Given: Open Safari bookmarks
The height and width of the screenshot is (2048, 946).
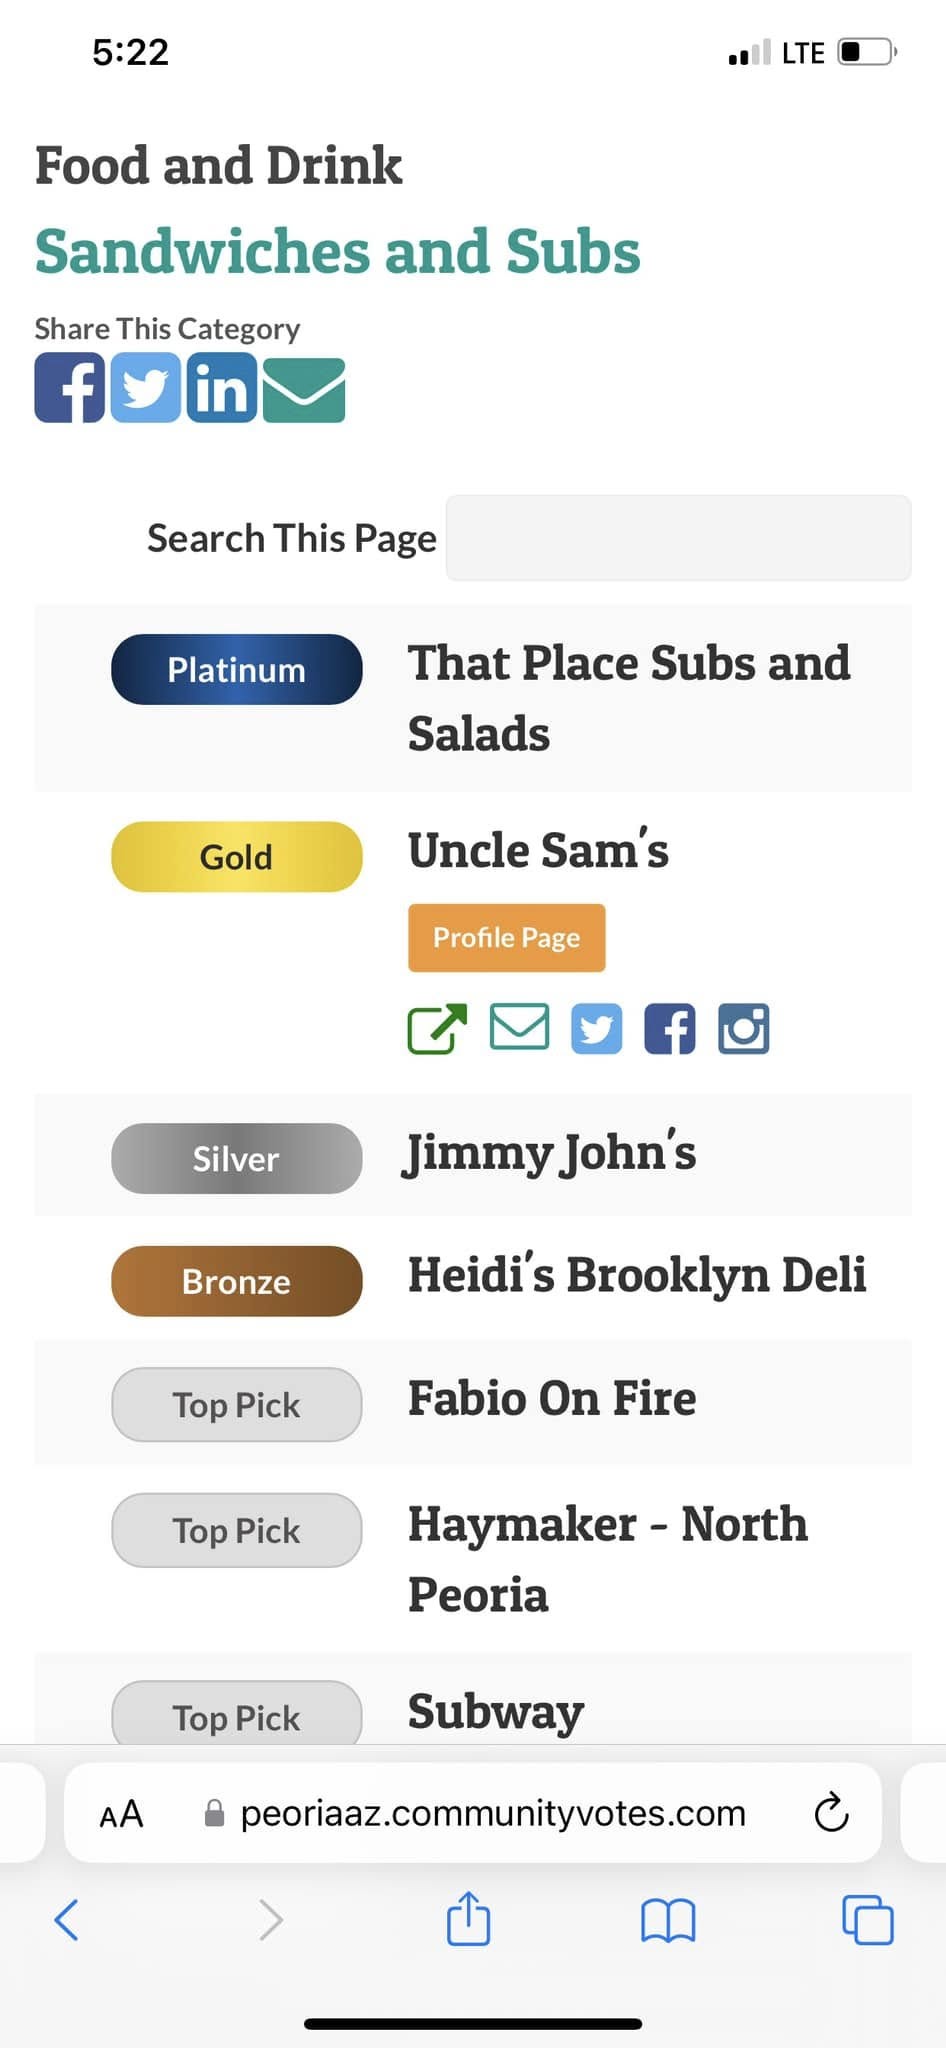Looking at the screenshot, I should coord(668,1920).
